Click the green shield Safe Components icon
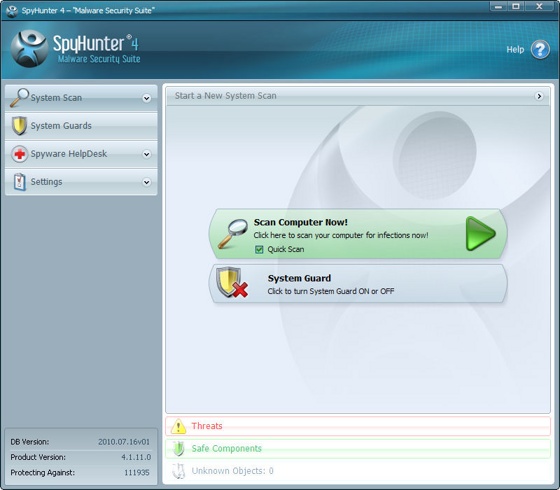Viewport: 560px width, 490px height. pyautogui.click(x=178, y=448)
